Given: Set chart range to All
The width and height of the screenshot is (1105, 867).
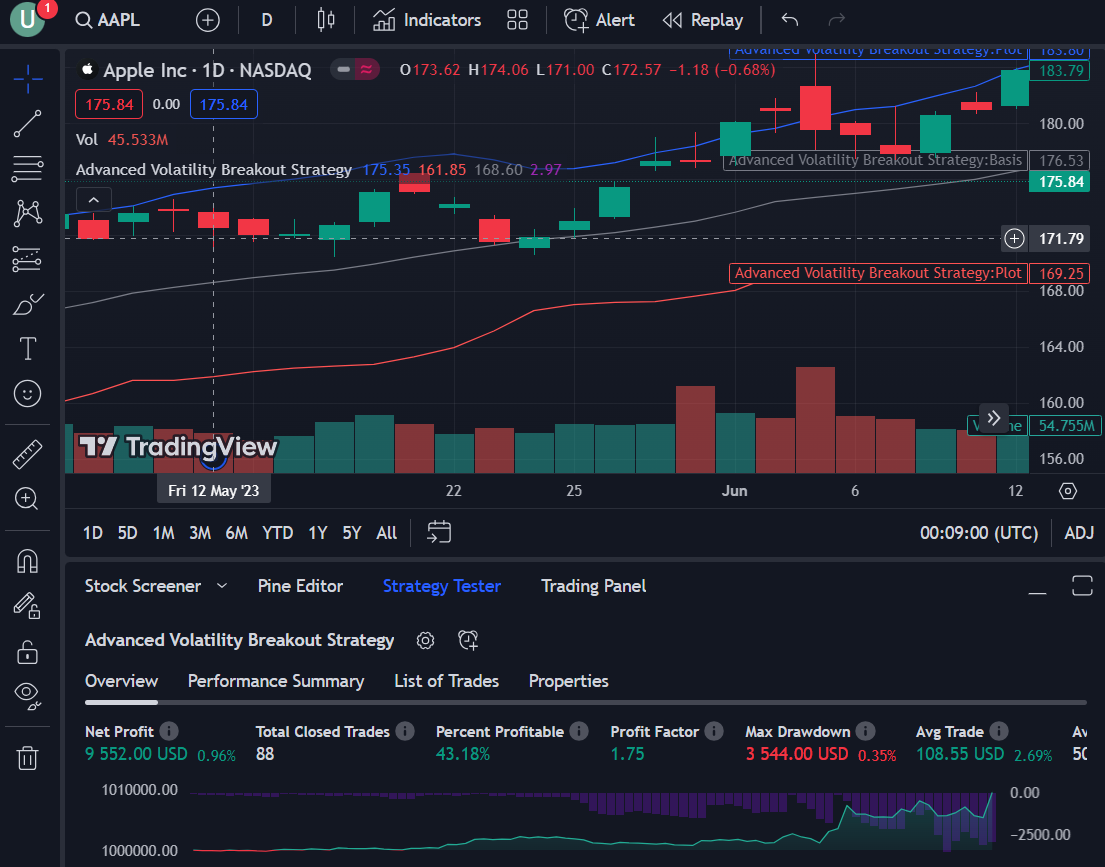Looking at the screenshot, I should (x=386, y=533).
